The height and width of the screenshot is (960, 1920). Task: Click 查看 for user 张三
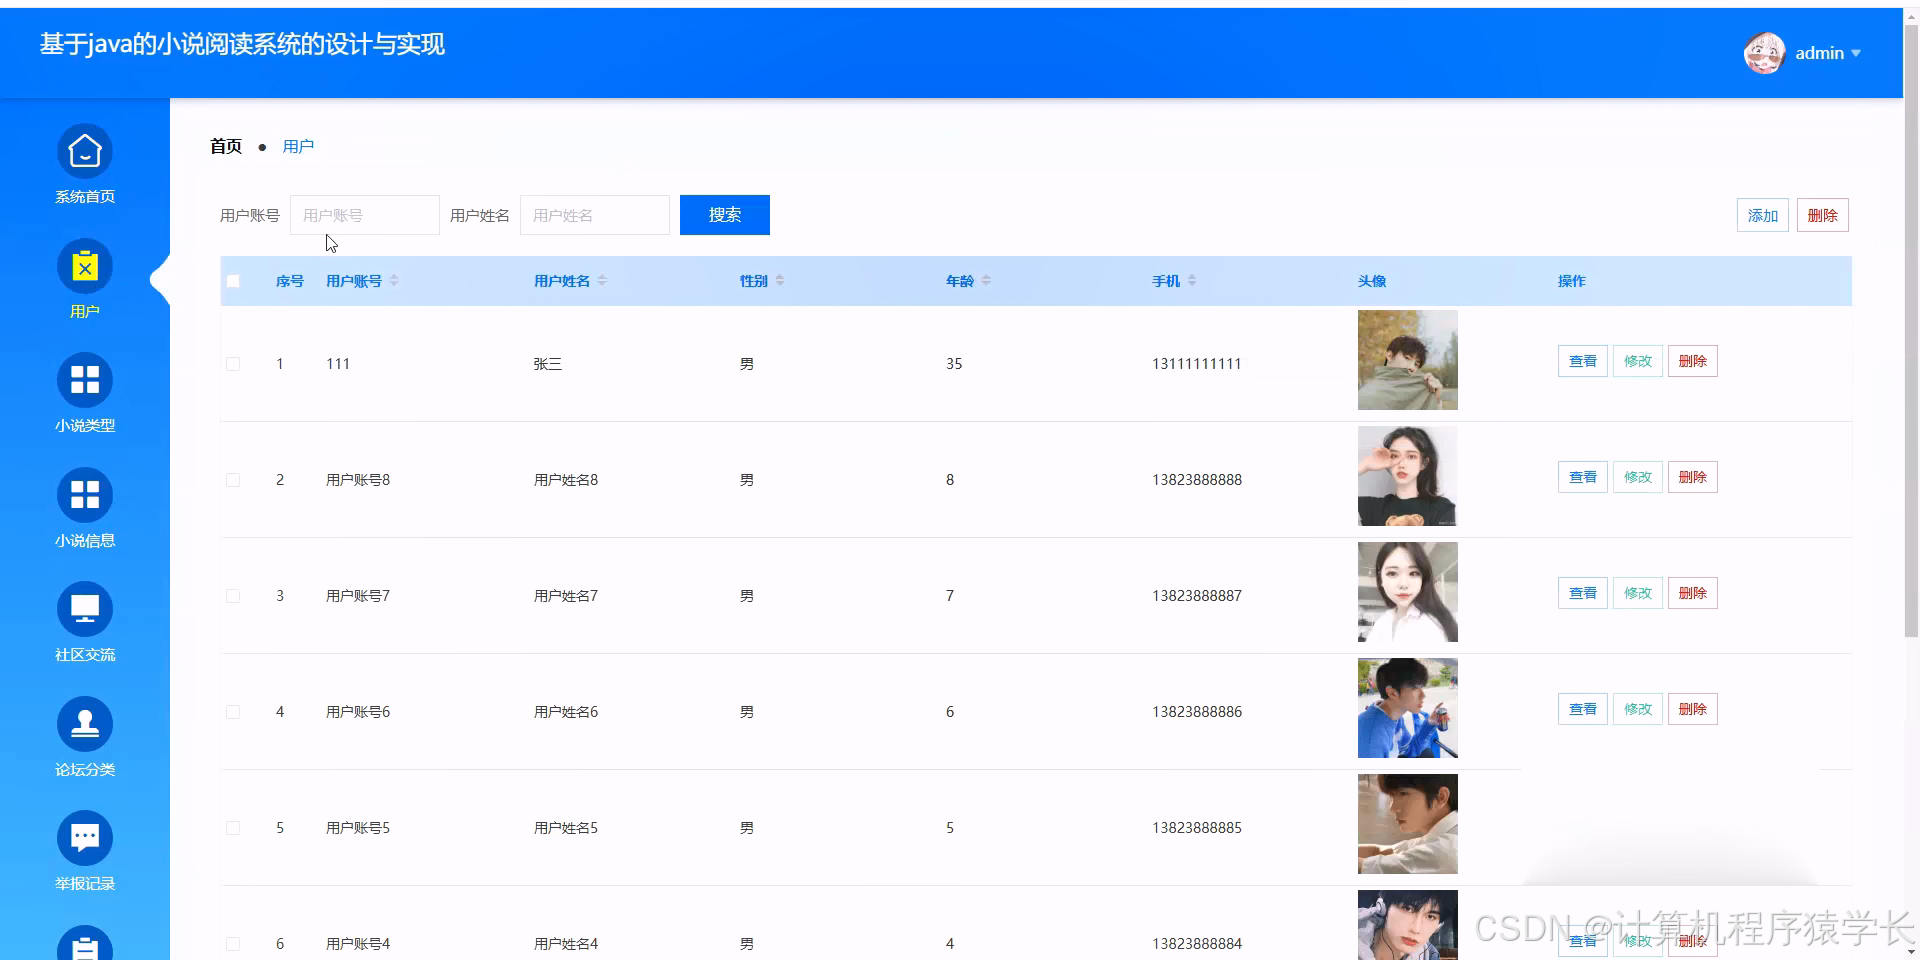pos(1583,361)
